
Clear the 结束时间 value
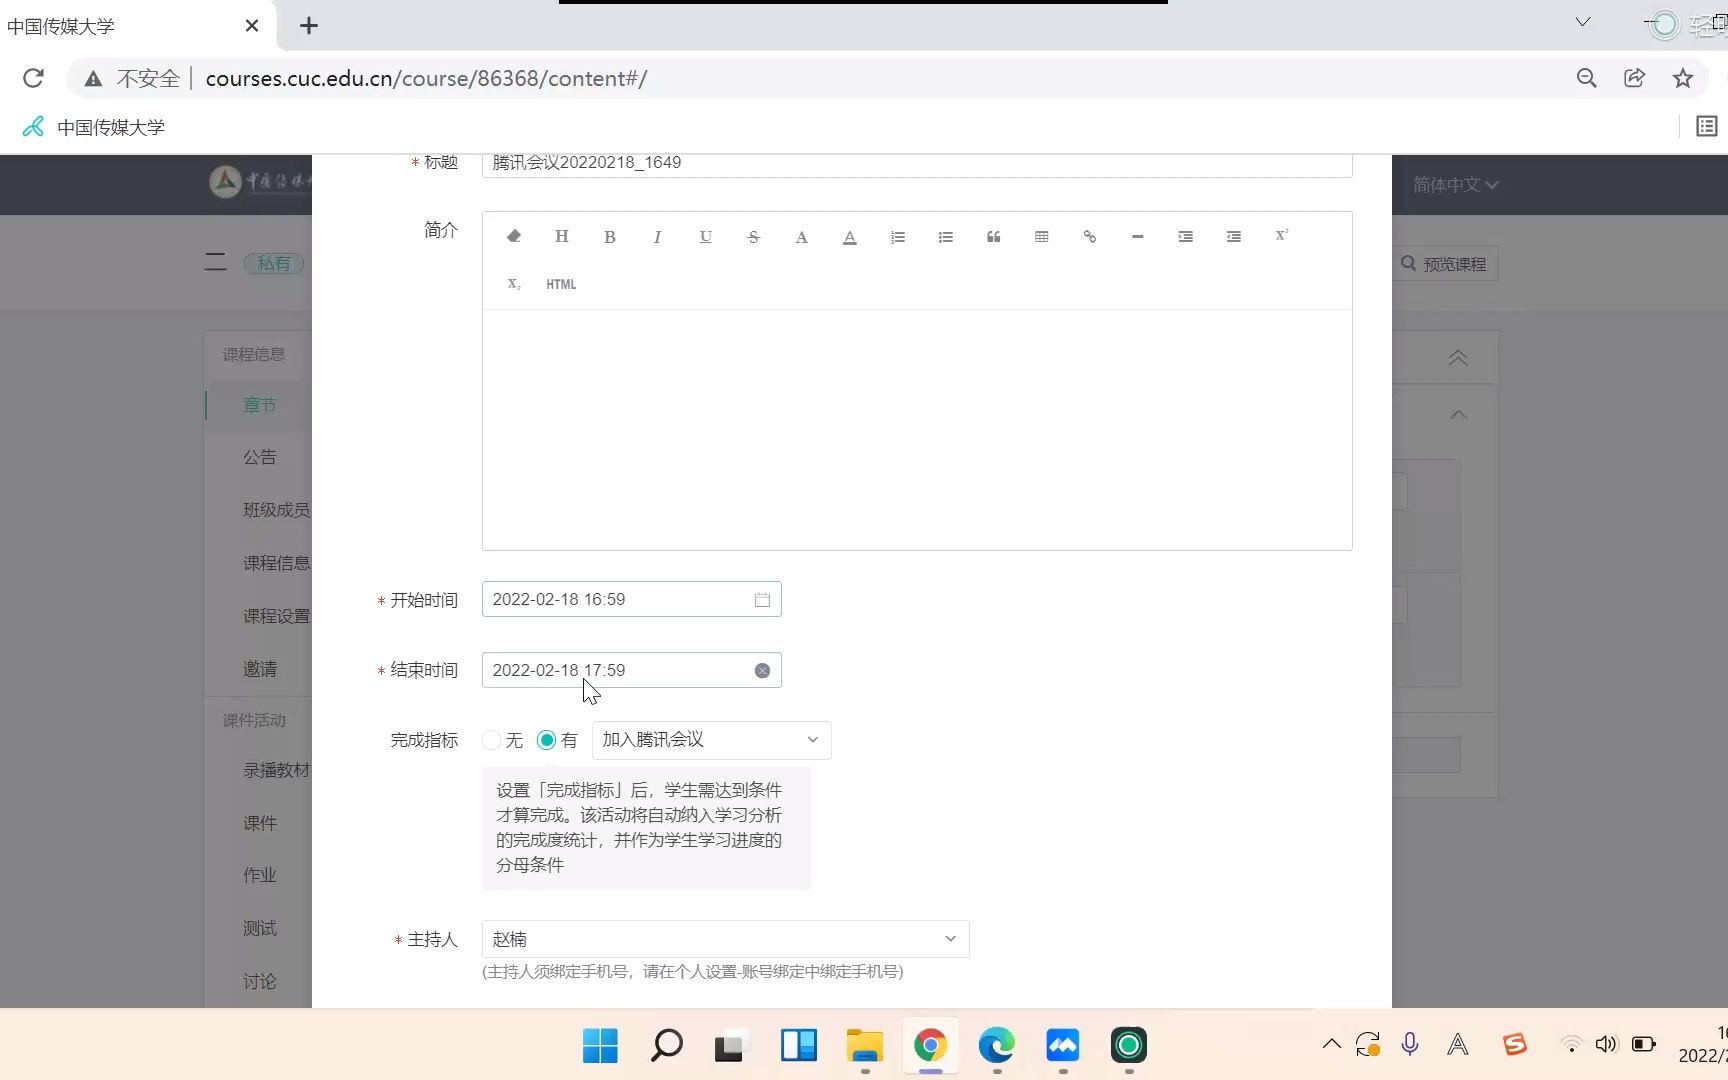[762, 670]
